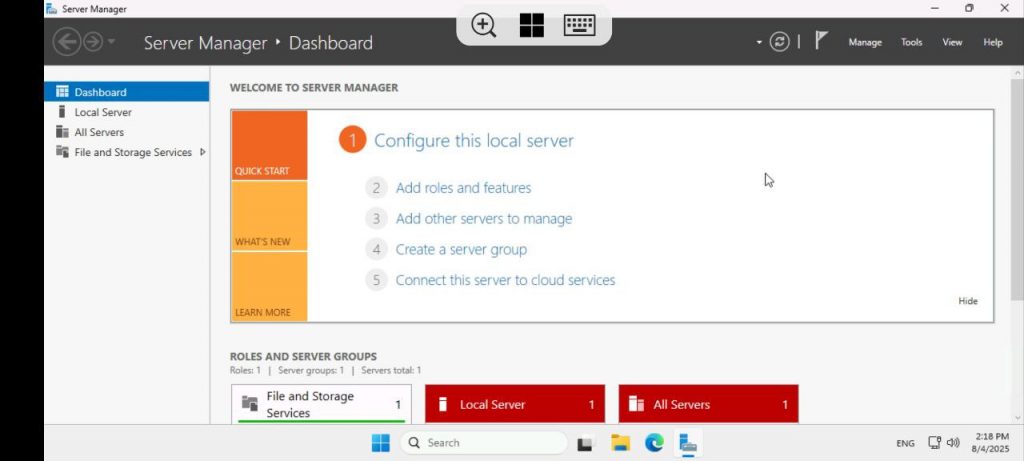Click the Local Server icon in sidebar

pyautogui.click(x=62, y=112)
